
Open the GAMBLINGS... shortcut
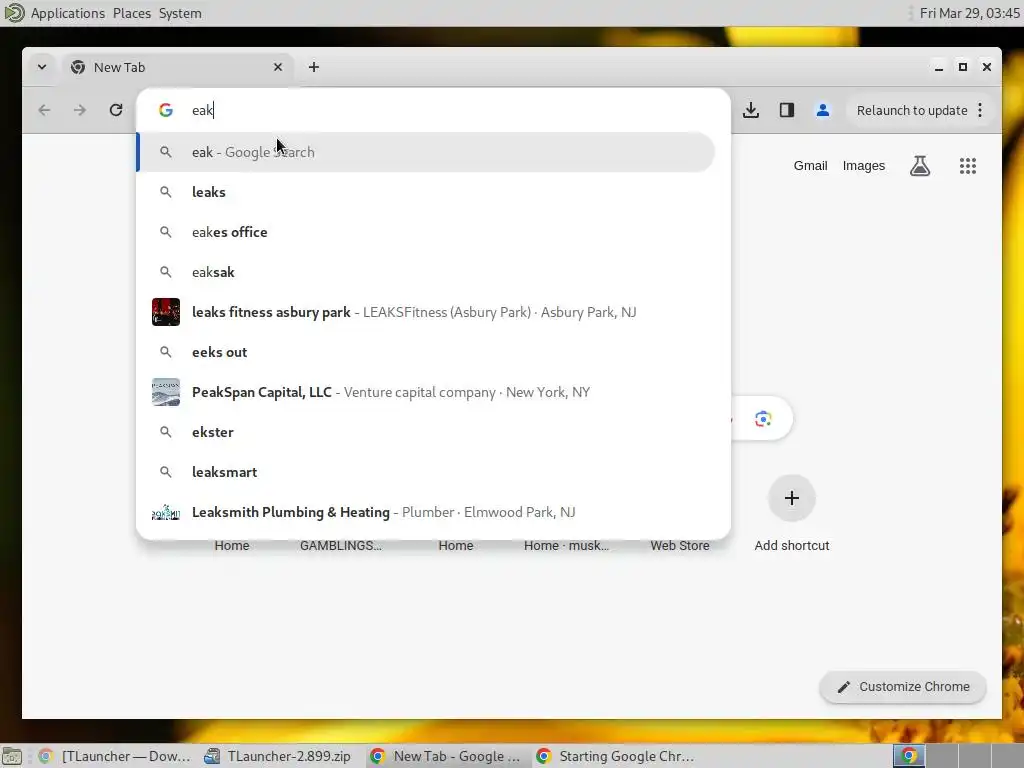(341, 545)
